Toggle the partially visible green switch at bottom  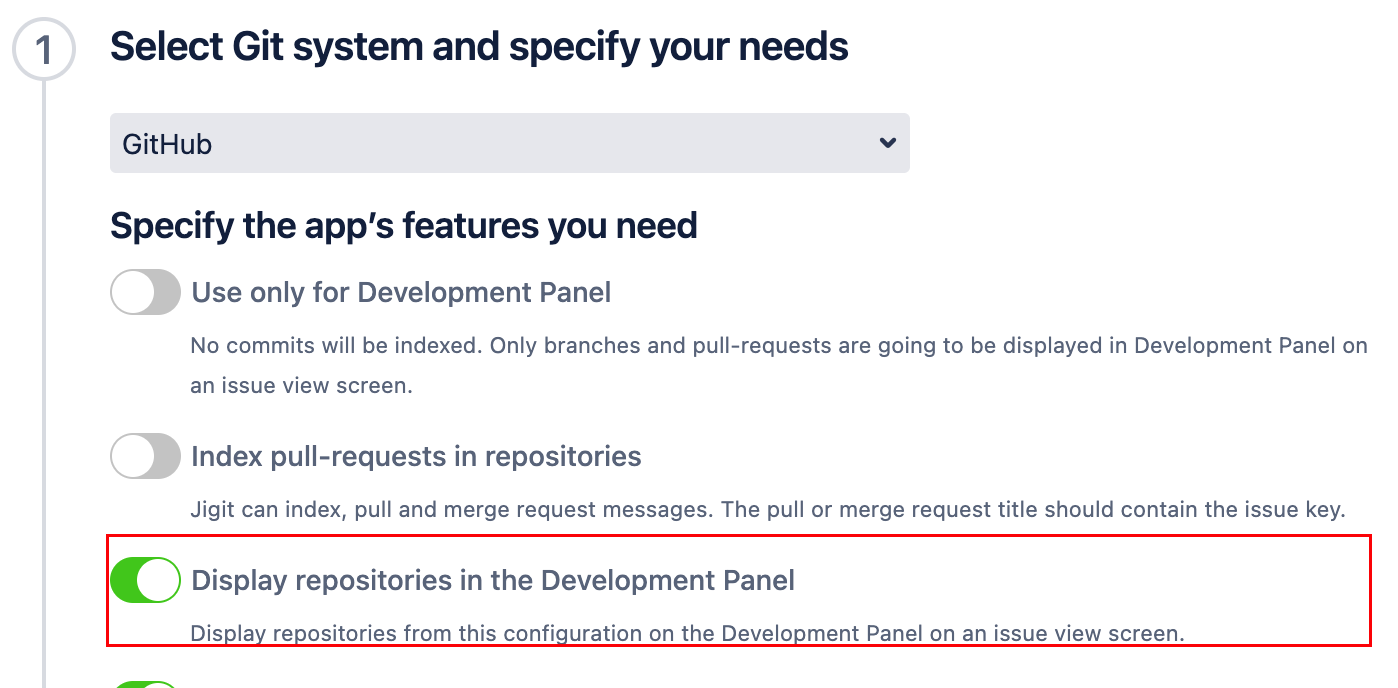coord(145,682)
